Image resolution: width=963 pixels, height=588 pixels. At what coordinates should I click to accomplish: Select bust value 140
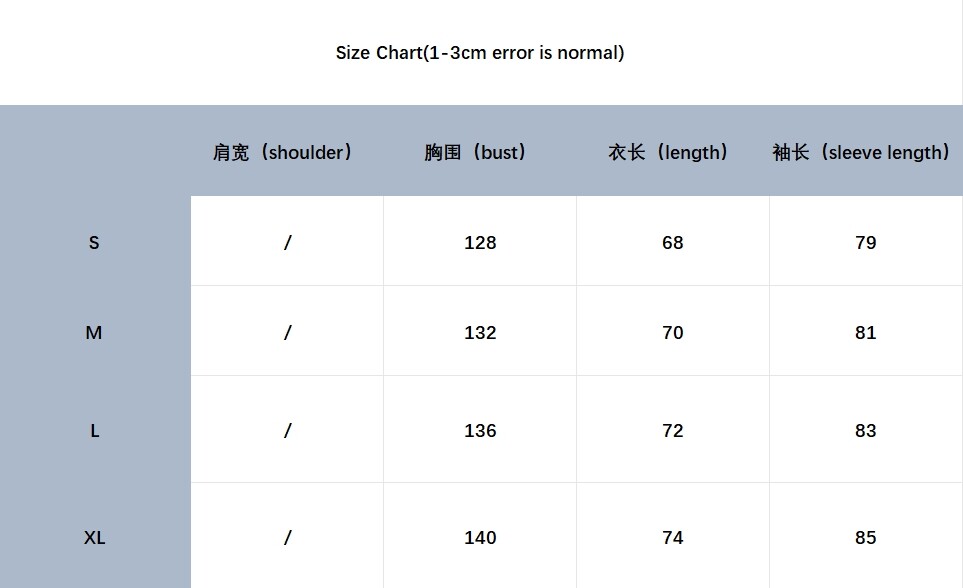coord(480,537)
